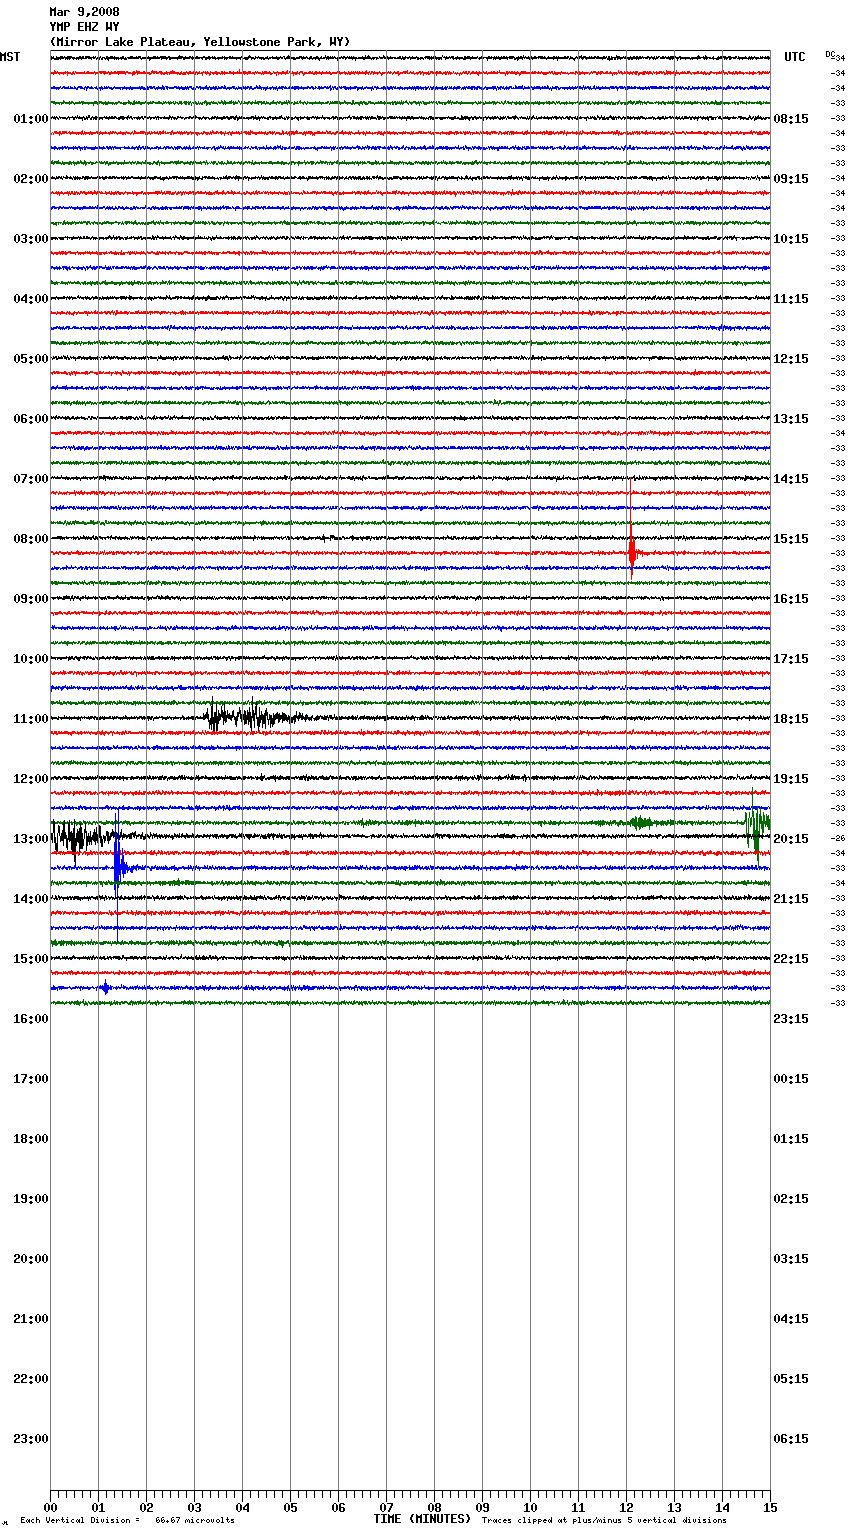
Task: Click the 15:00 MST time label
Action: [x=30, y=958]
